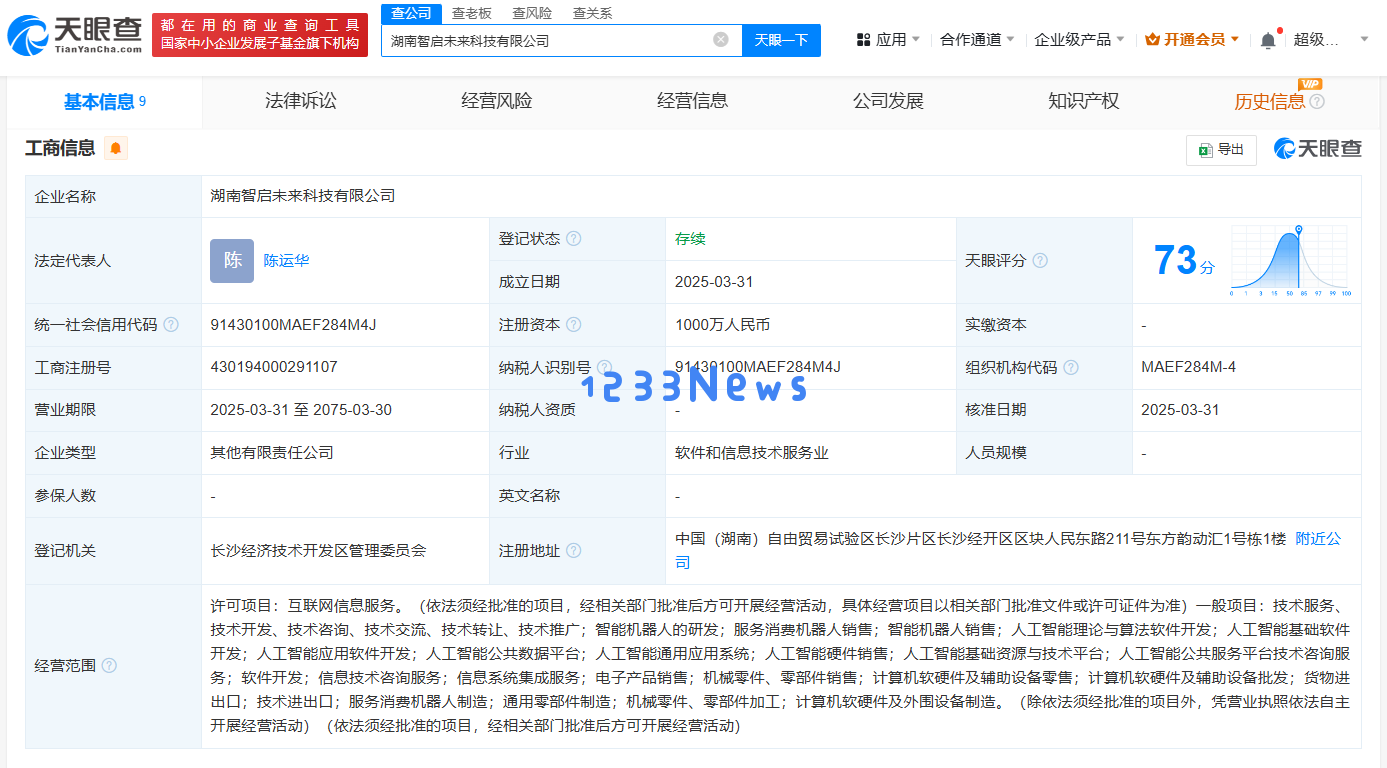Click the credit code 91430100MAEF284M4J under 统一社会信用代码
Screen dimensions: 1387x768
293,325
